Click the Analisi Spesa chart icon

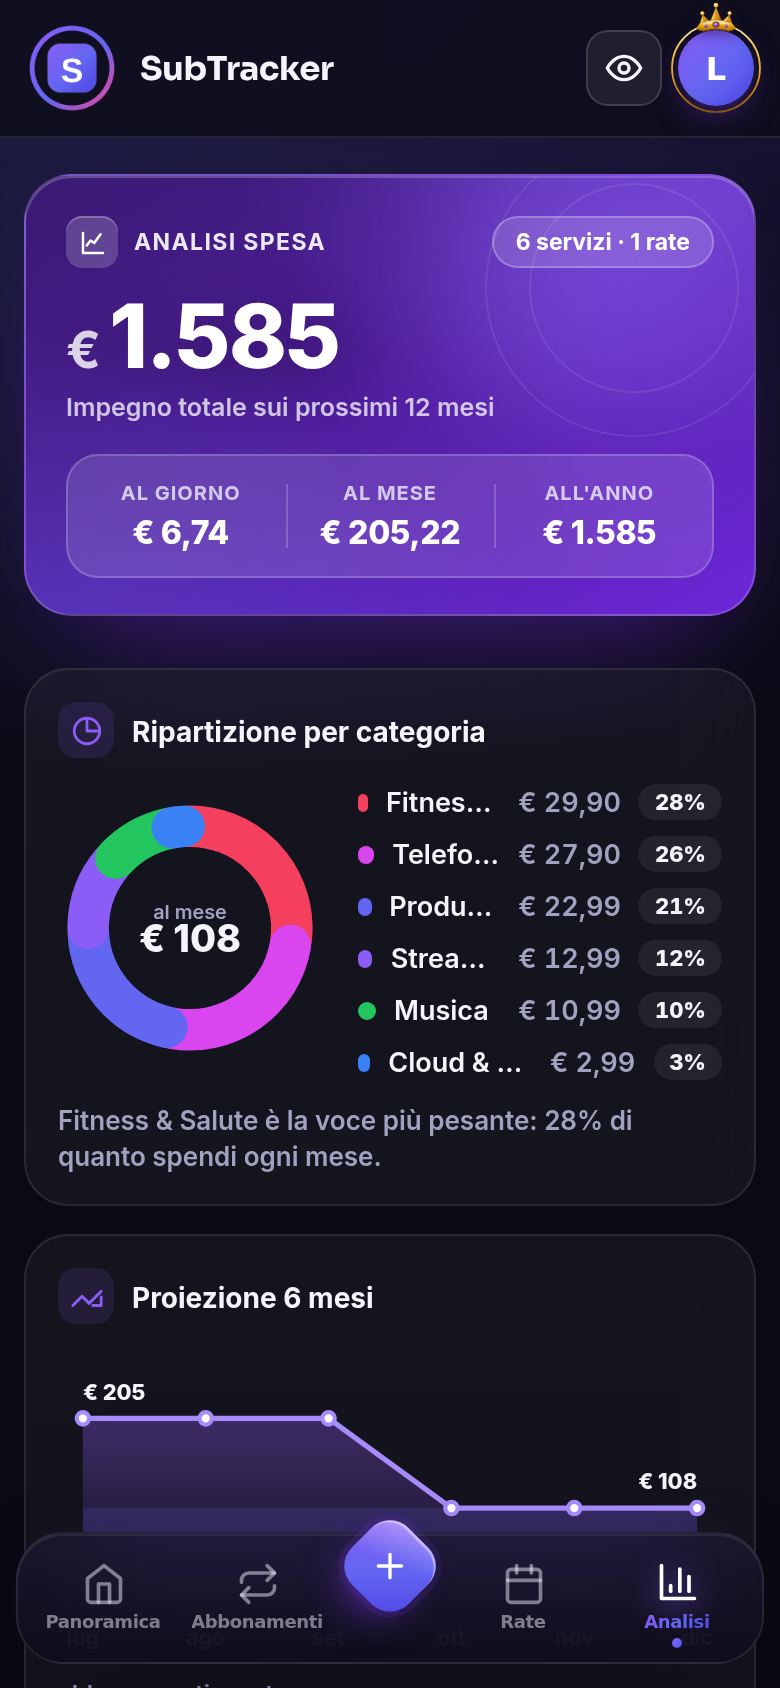click(x=92, y=242)
